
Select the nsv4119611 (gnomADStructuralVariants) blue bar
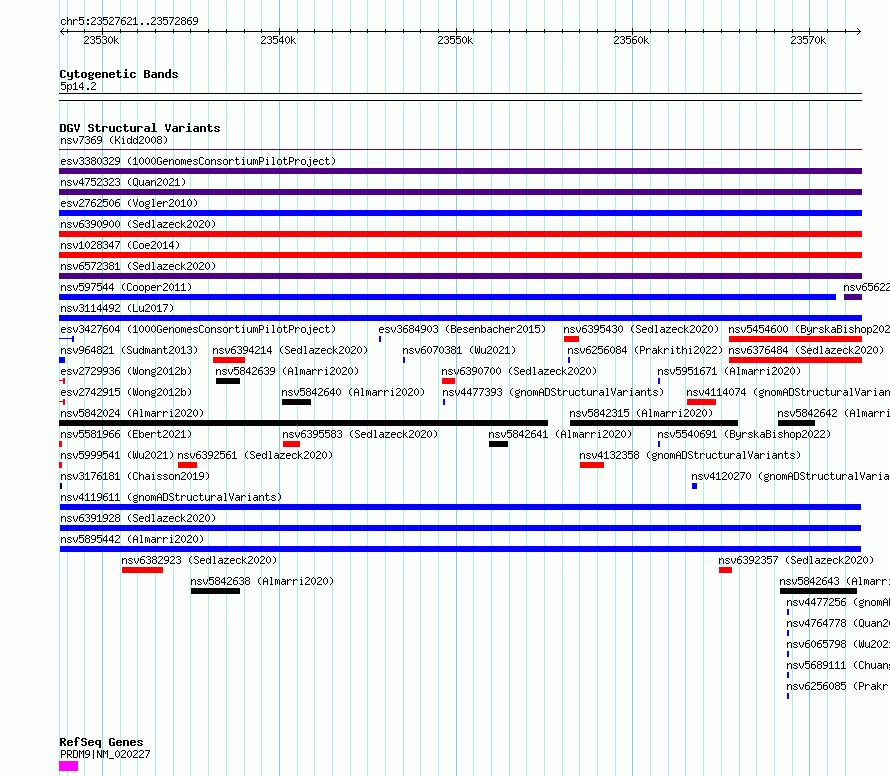[x=460, y=507]
